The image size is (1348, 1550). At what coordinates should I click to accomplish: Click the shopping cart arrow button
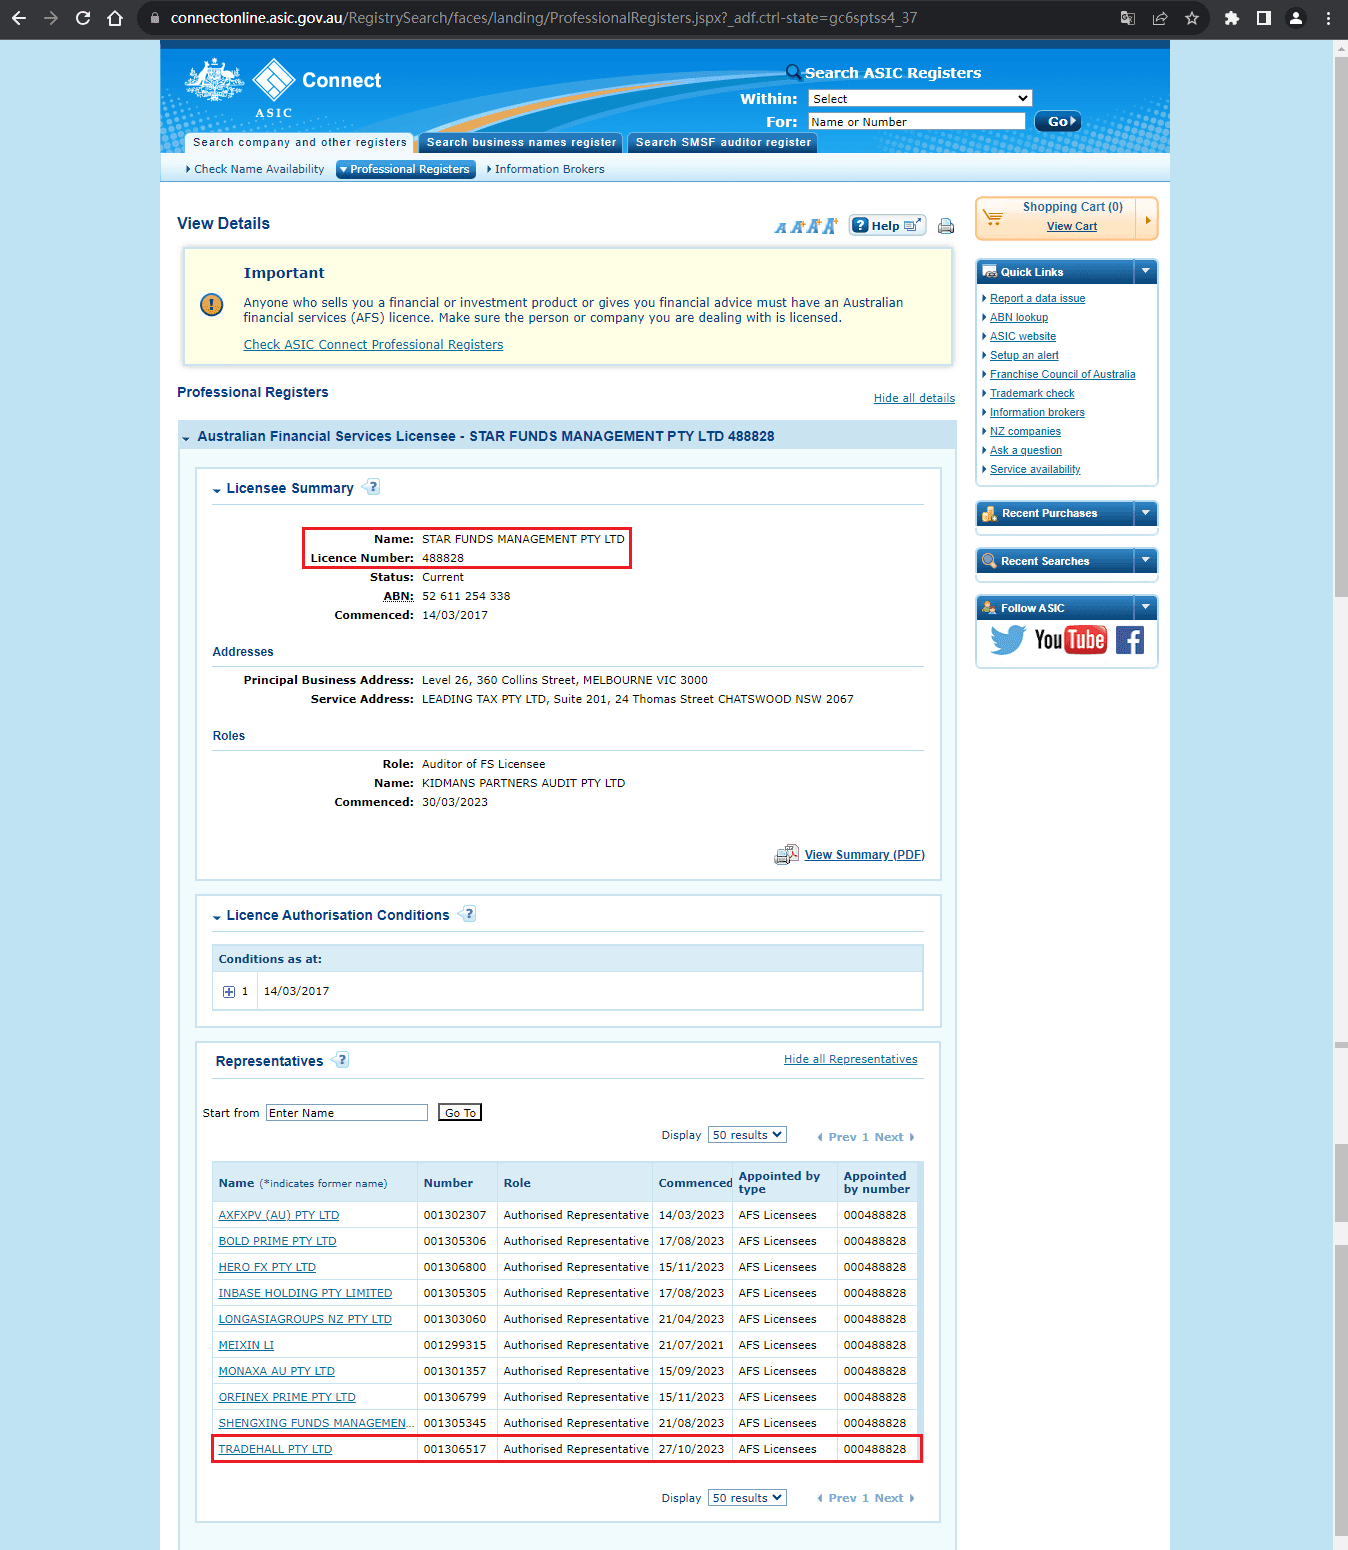1147,219
